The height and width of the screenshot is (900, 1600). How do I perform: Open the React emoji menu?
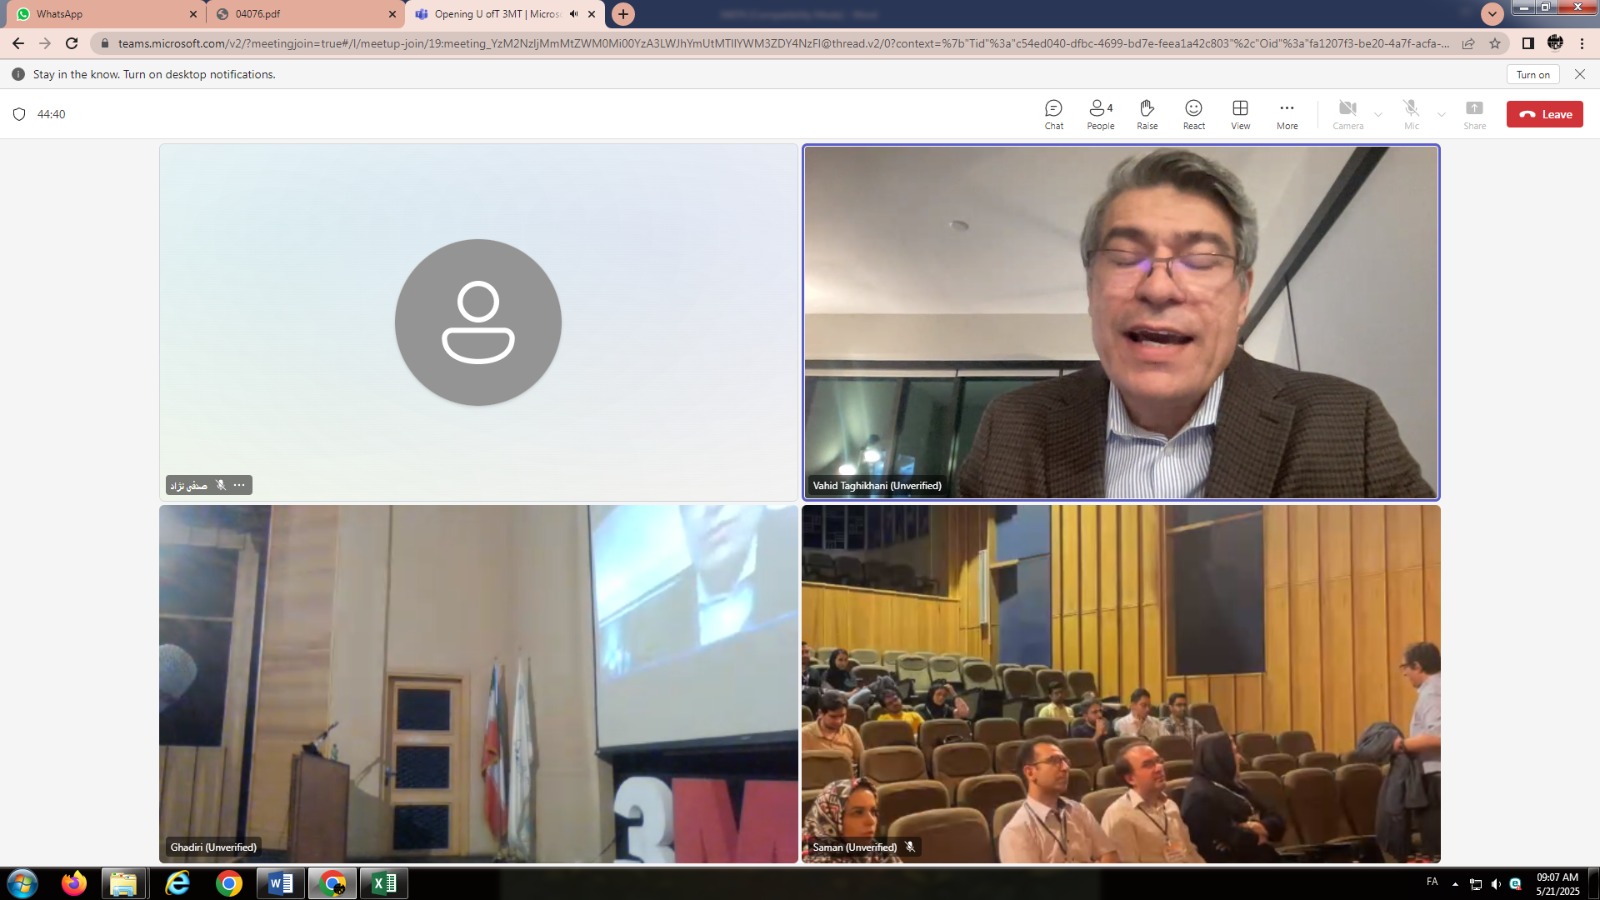(1193, 114)
